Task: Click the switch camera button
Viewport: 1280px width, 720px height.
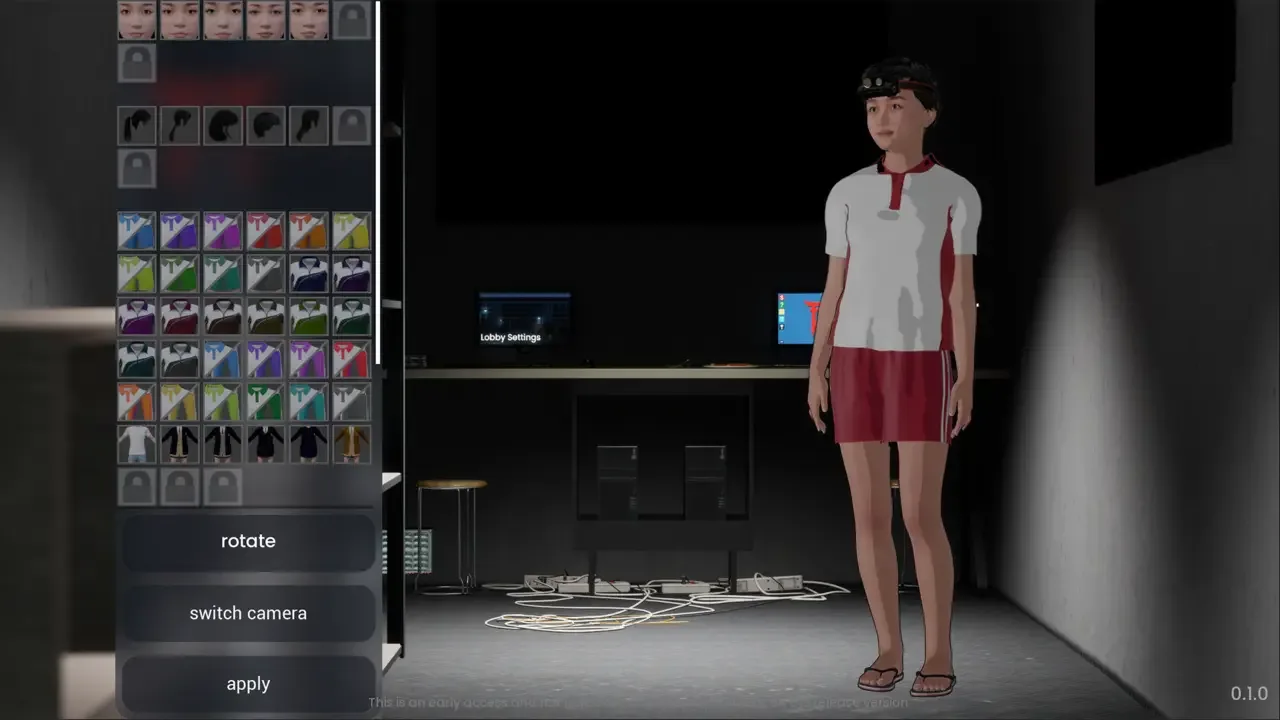Action: point(248,613)
